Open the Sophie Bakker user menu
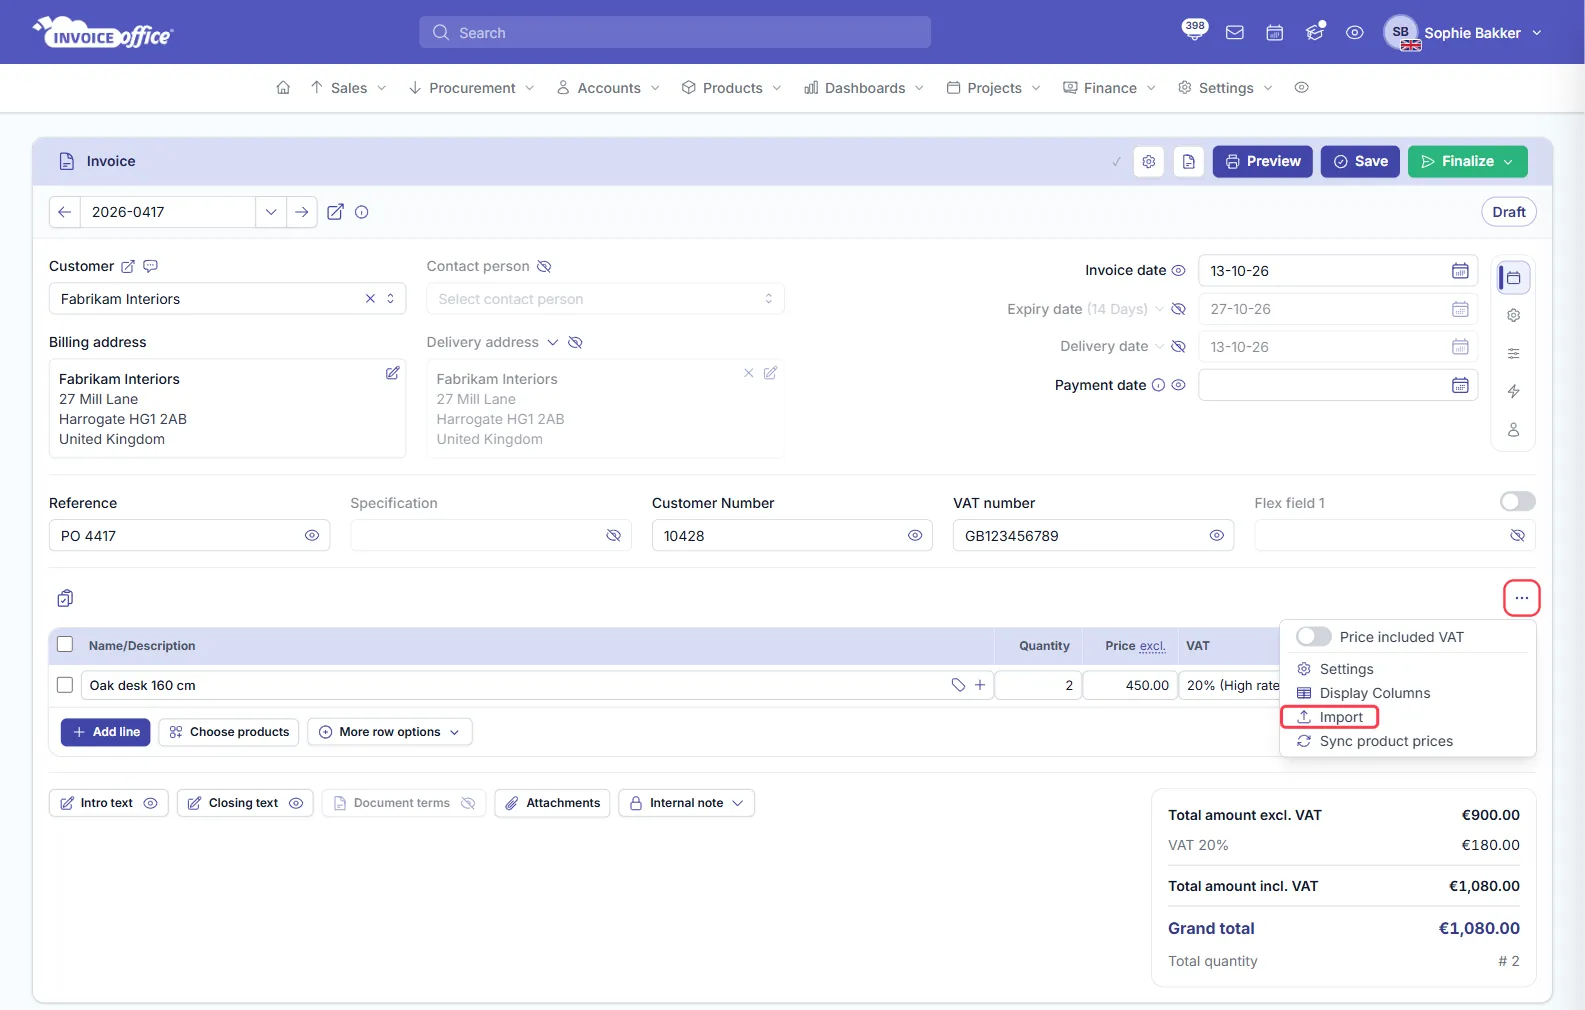The width and height of the screenshot is (1585, 1010). [x=1464, y=33]
